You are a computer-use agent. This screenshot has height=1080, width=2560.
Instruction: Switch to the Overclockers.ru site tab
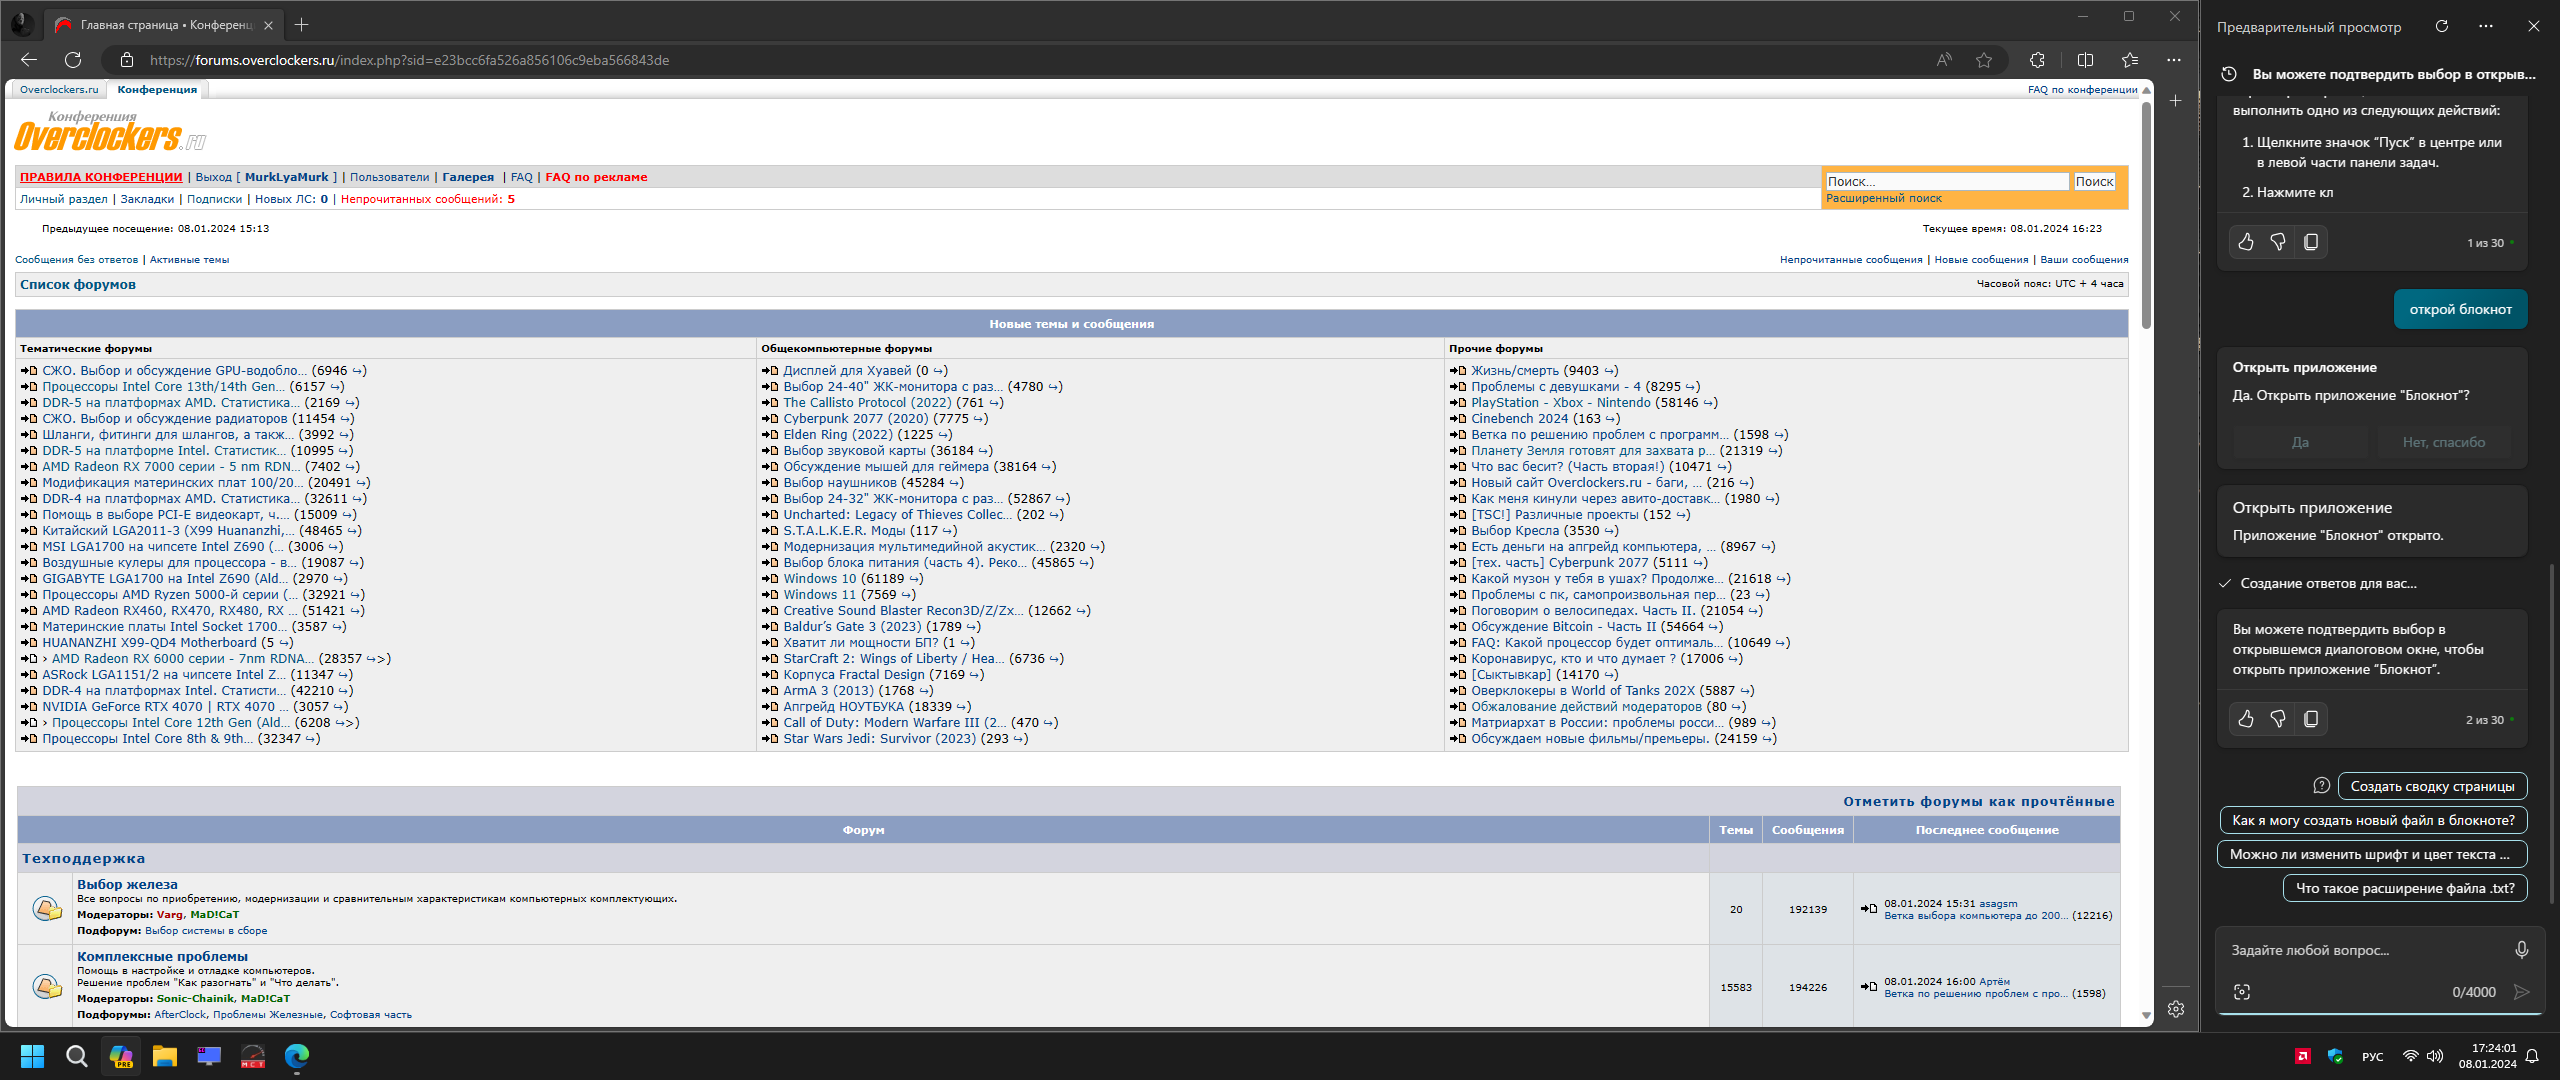(x=59, y=90)
